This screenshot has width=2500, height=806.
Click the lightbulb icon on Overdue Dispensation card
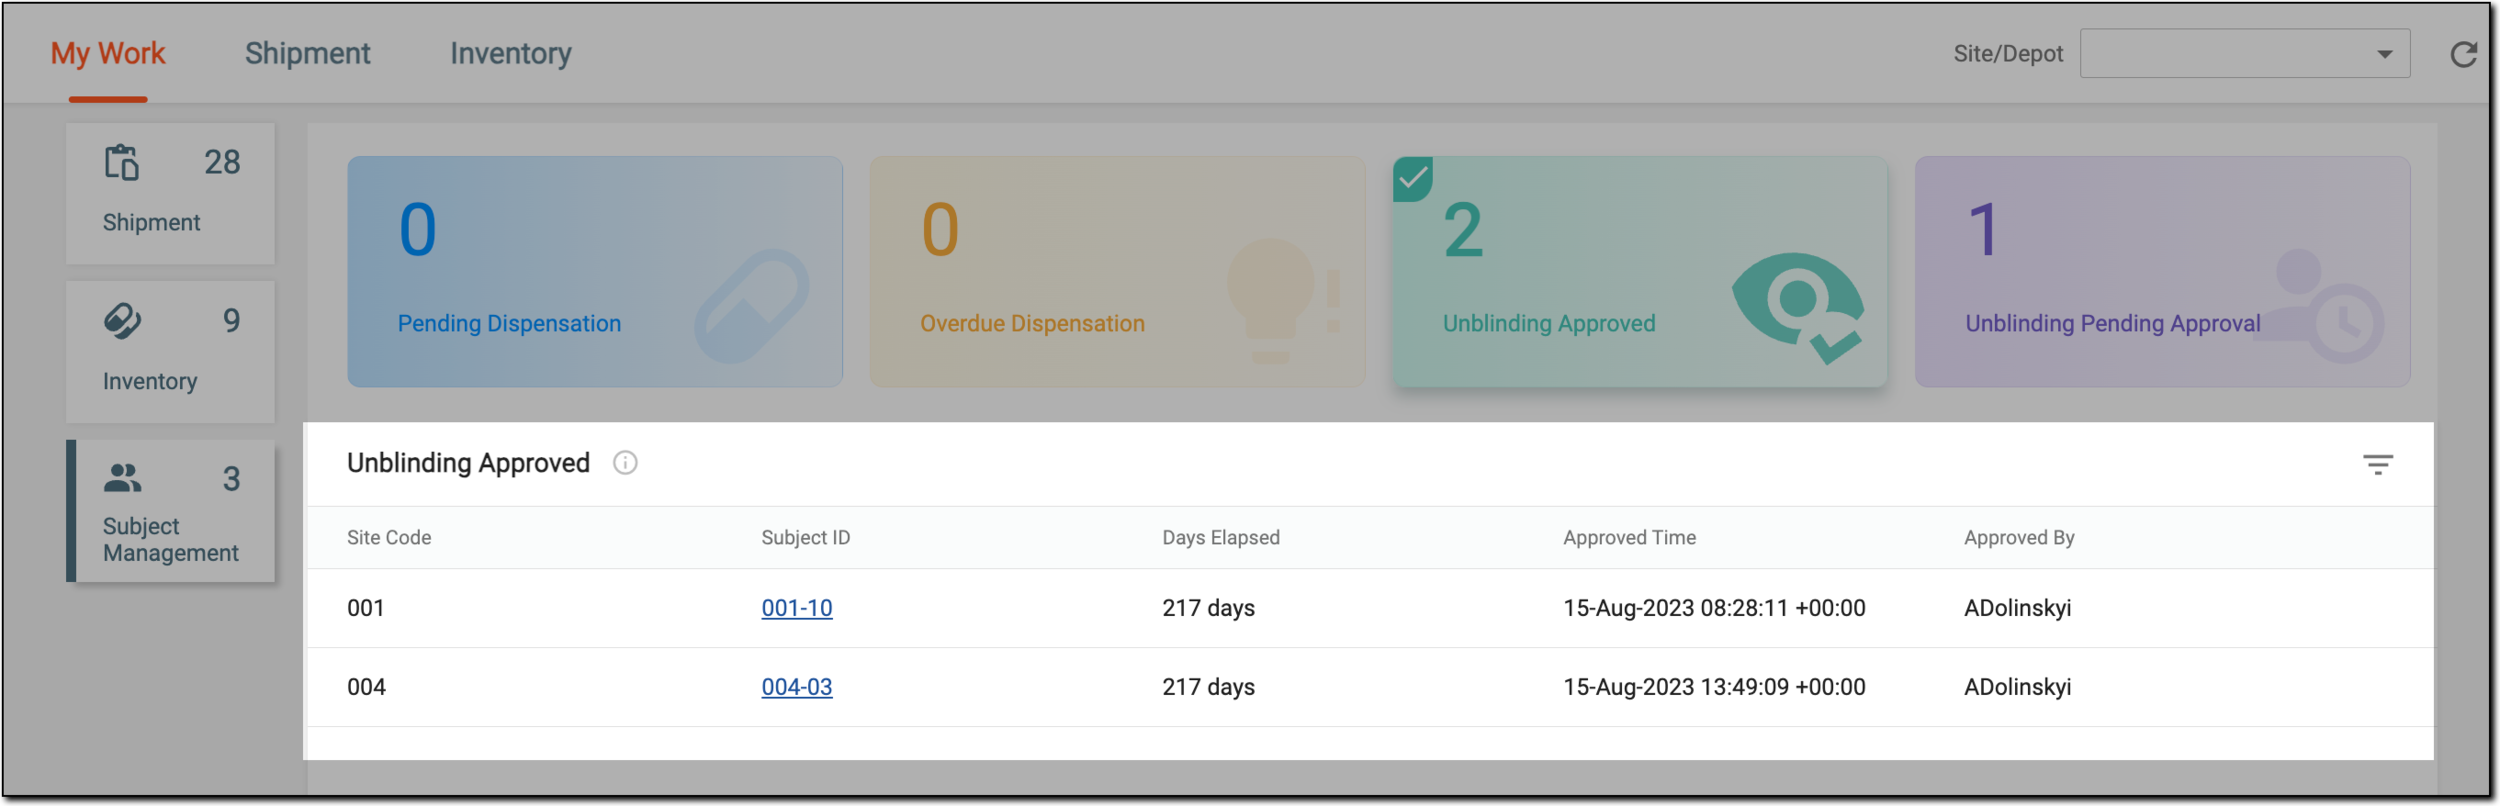[x=1283, y=300]
